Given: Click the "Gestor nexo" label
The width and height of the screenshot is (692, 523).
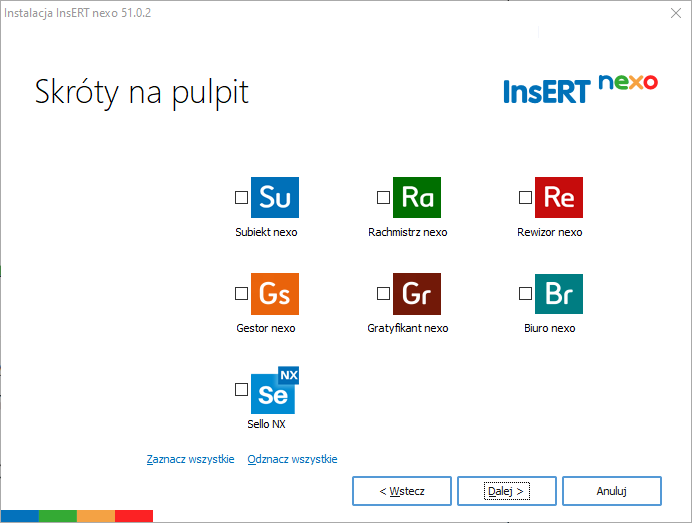Looking at the screenshot, I should [x=266, y=328].
